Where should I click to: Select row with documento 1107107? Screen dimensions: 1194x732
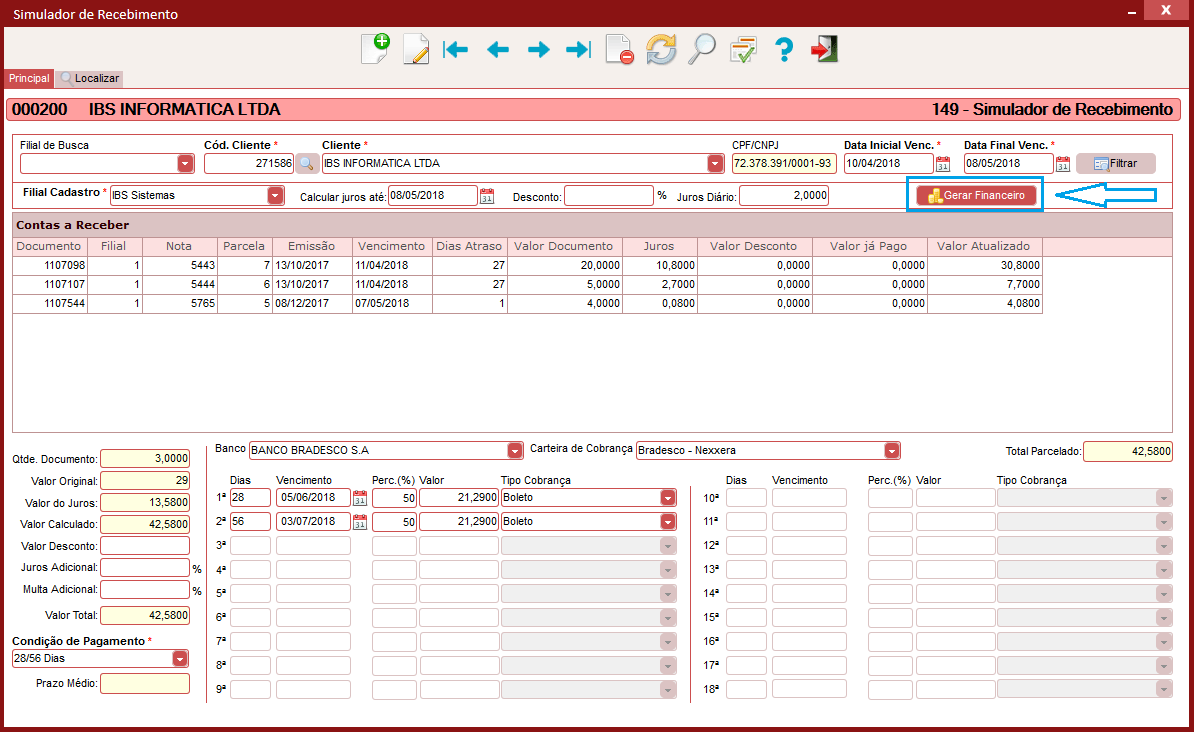(527, 285)
